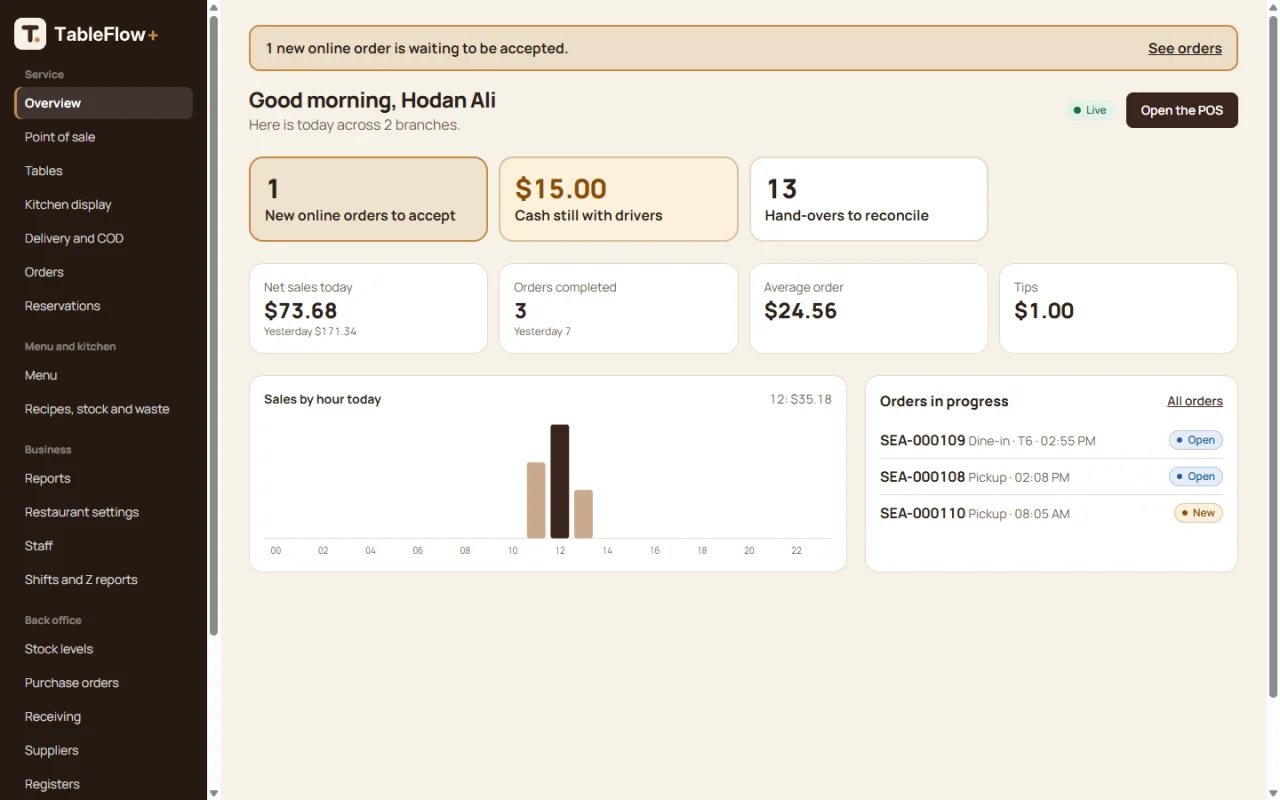This screenshot has height=800, width=1280.
Task: Open Reports in Business section
Action: [x=103, y=478]
